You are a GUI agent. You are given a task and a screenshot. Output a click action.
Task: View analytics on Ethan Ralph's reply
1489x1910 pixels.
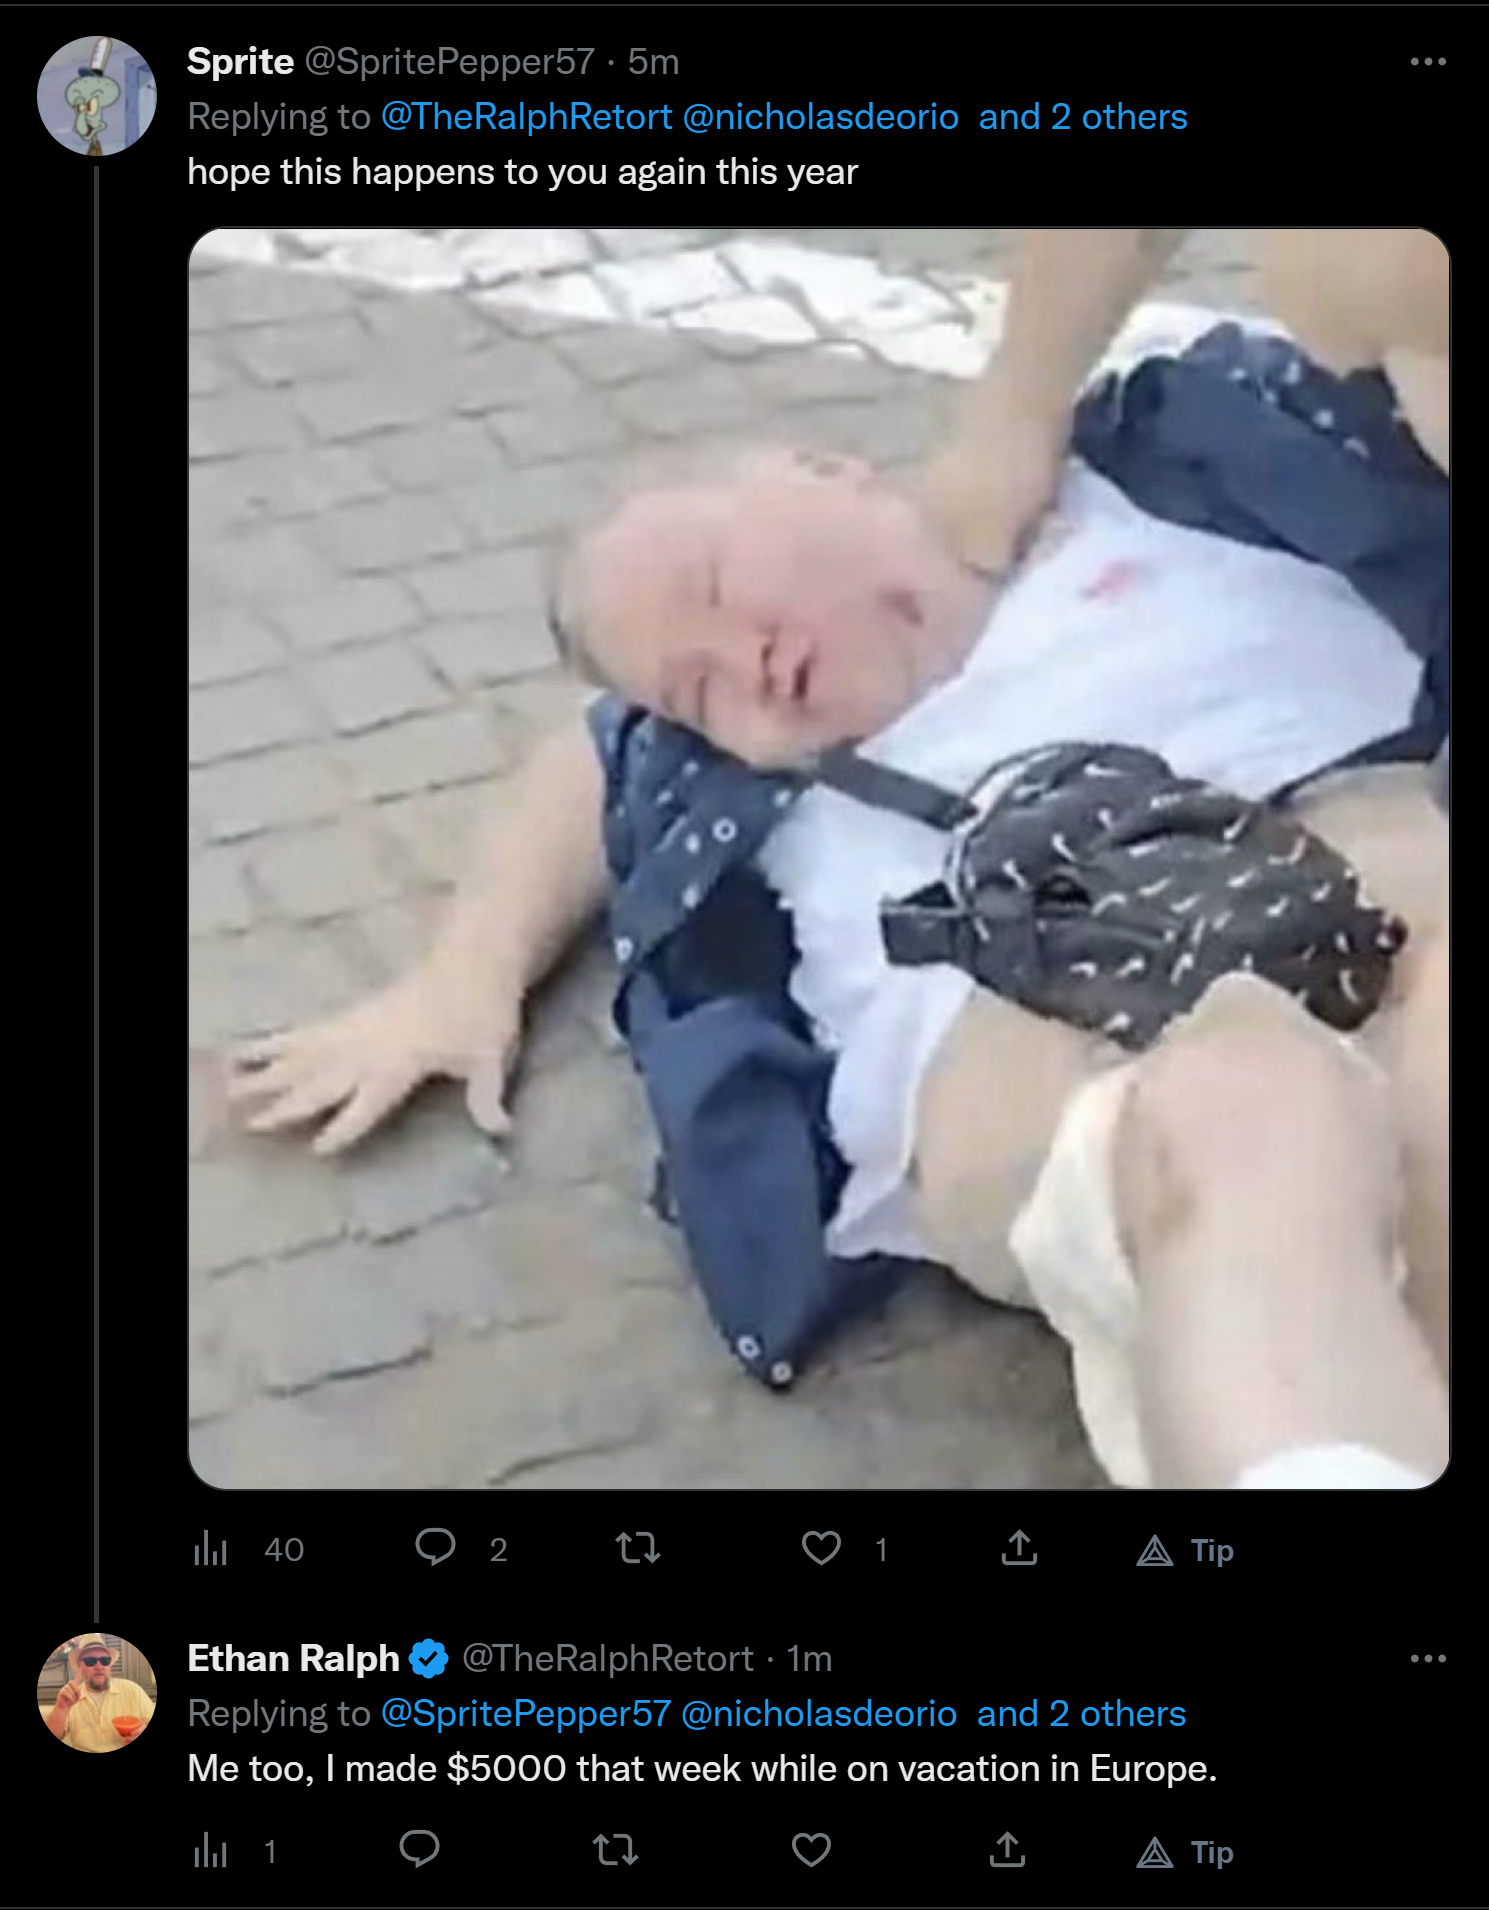tap(234, 1851)
